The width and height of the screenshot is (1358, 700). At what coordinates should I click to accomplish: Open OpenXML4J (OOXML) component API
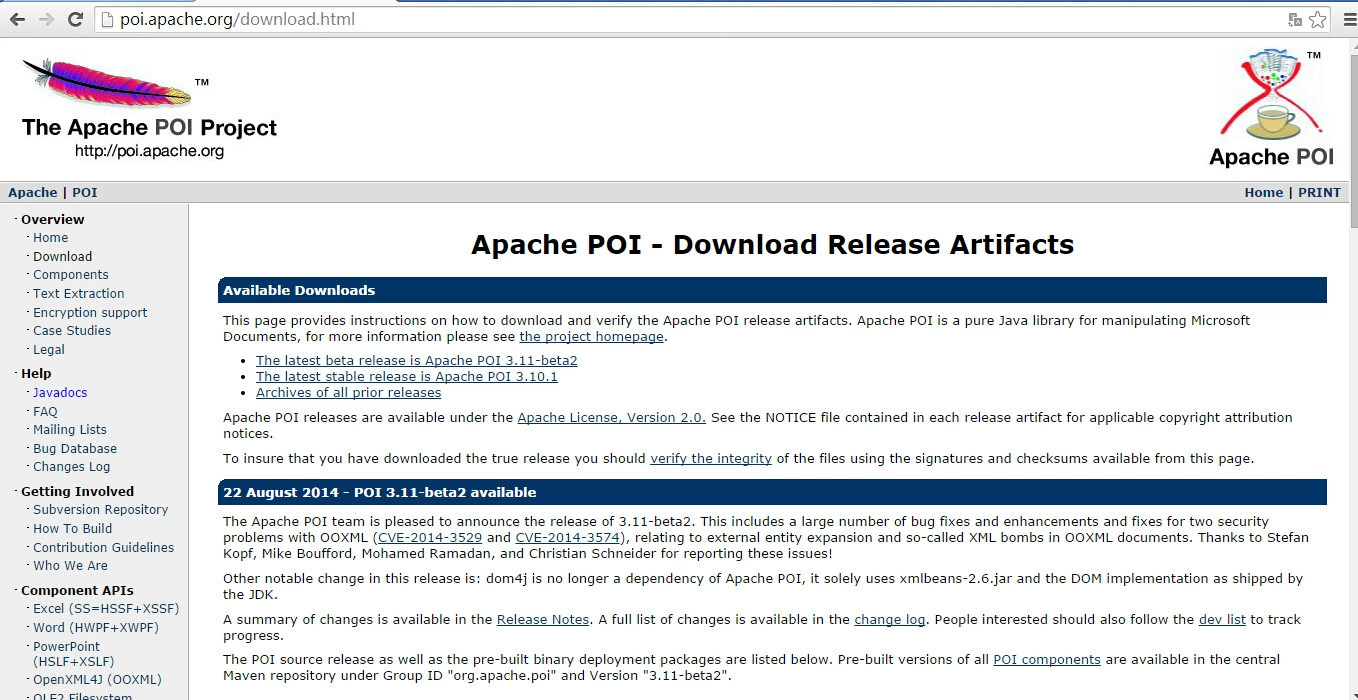tap(97, 680)
